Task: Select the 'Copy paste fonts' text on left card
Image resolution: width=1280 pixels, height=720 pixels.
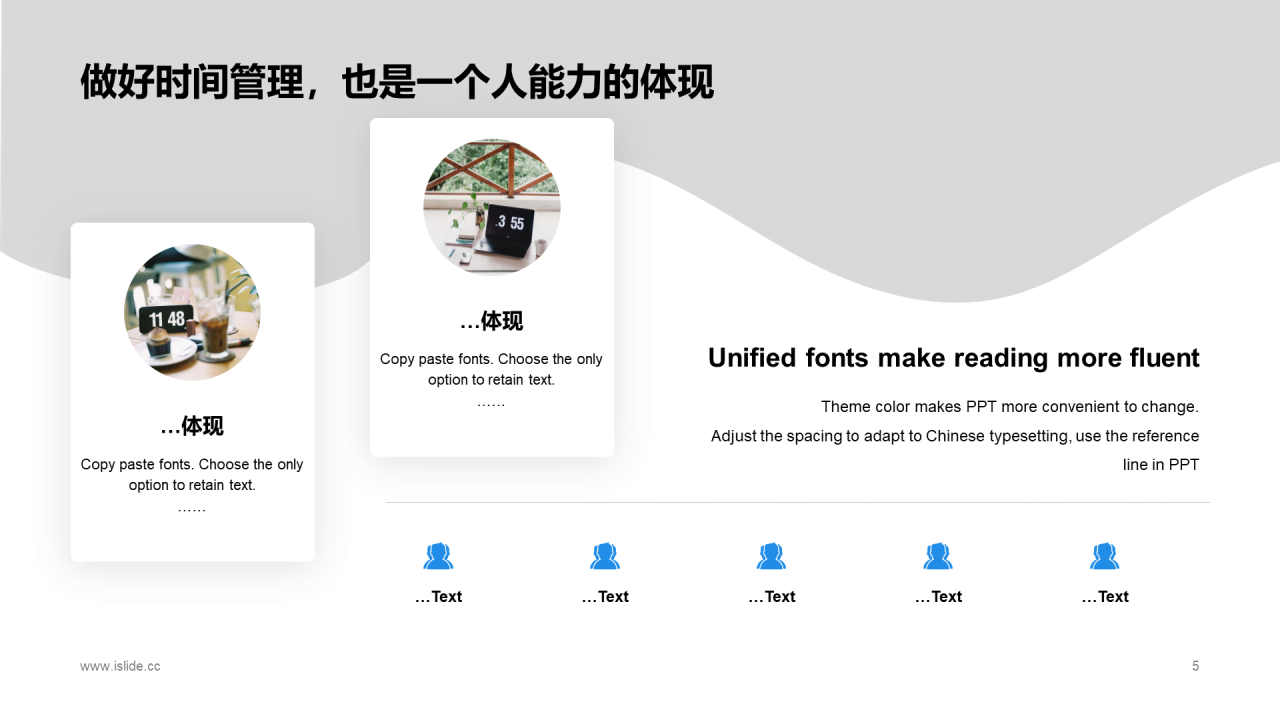Action: pos(191,474)
